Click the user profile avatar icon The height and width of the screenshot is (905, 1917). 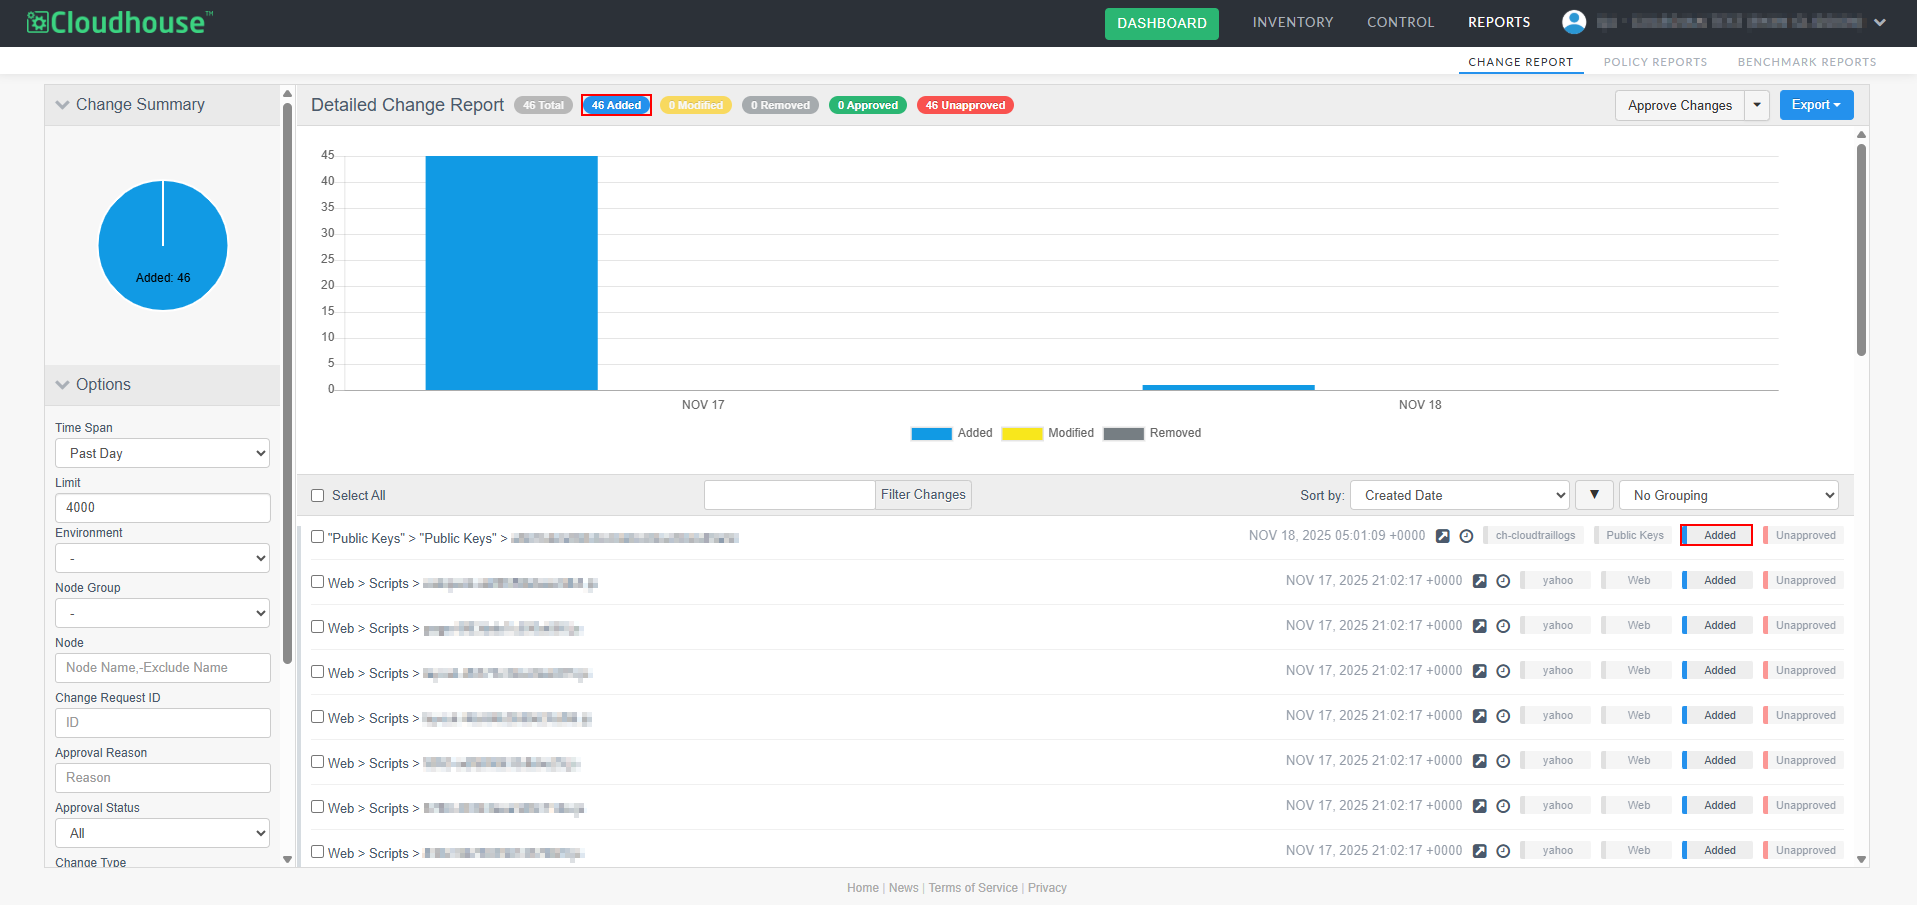(1574, 22)
